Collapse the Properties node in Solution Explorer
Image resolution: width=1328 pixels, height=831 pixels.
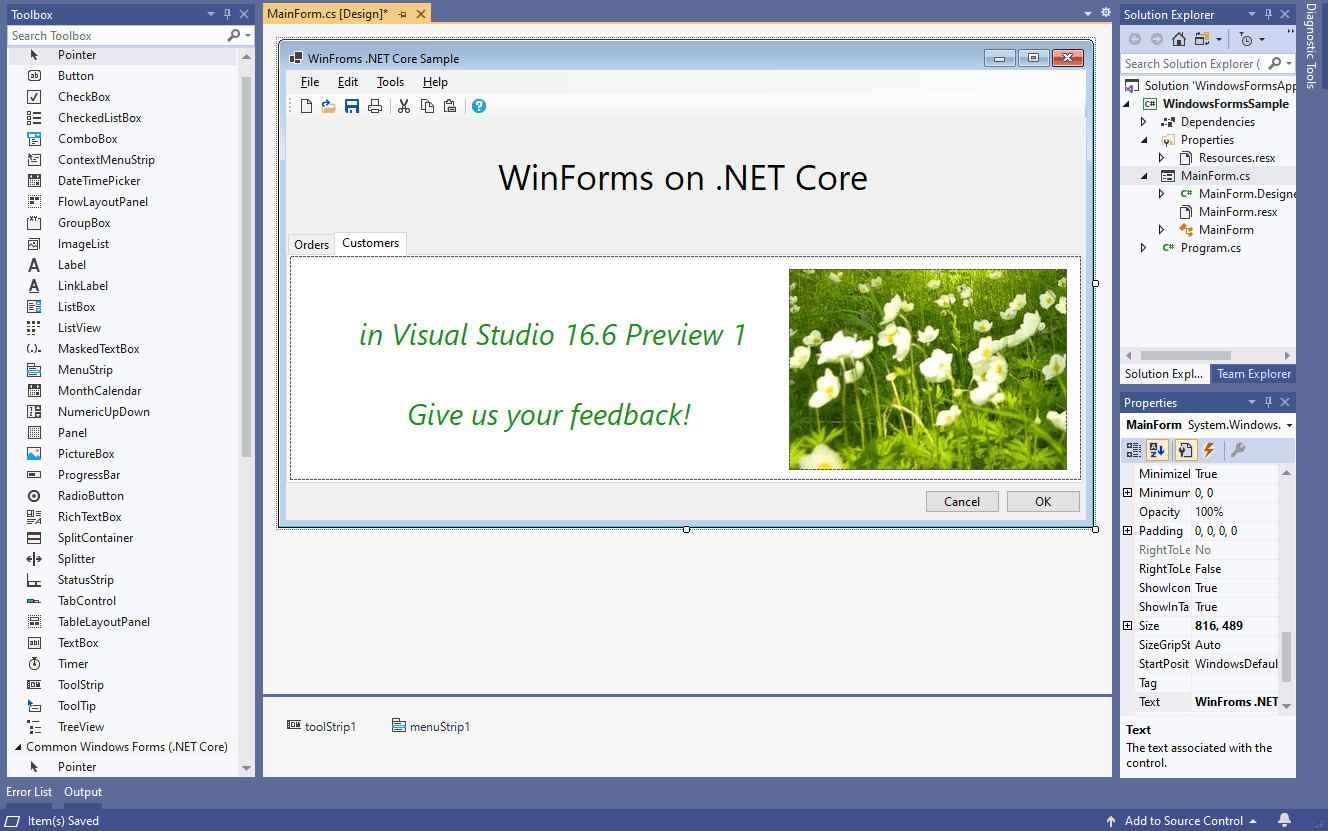[1144, 140]
